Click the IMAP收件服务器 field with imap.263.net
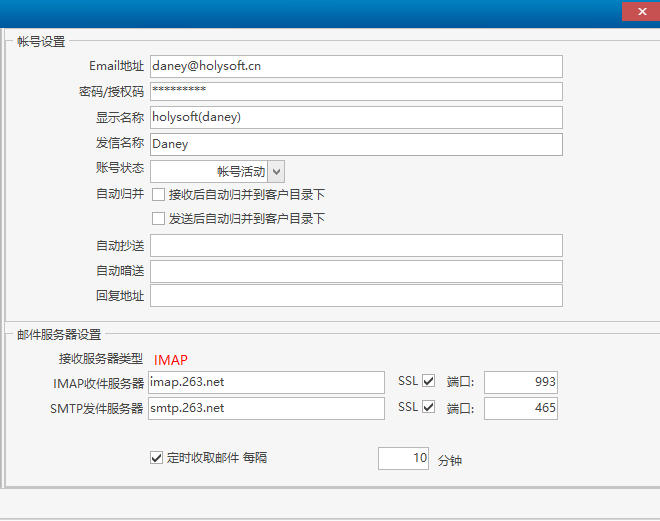 [266, 382]
